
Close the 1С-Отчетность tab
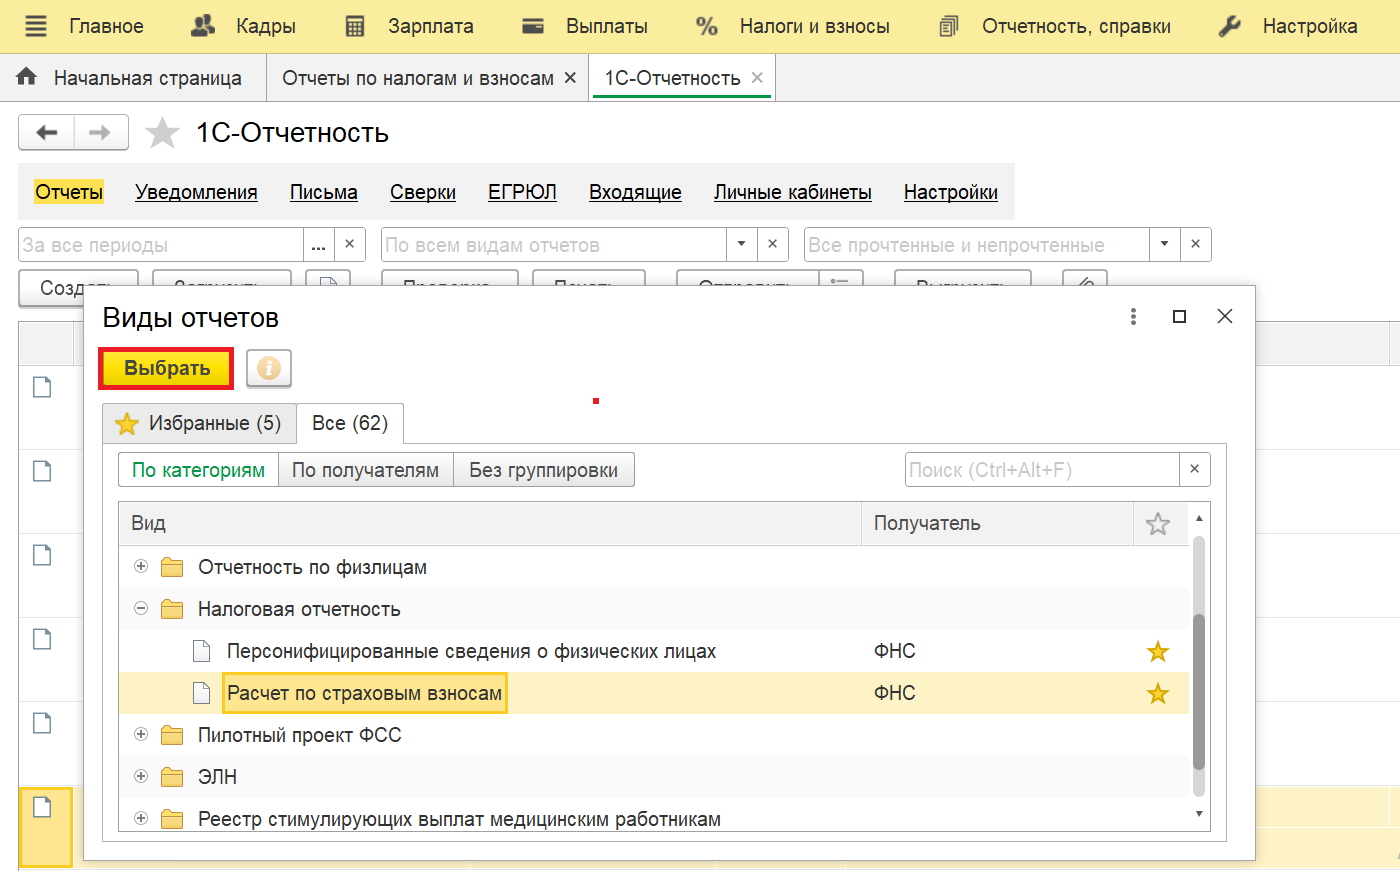pyautogui.click(x=757, y=78)
